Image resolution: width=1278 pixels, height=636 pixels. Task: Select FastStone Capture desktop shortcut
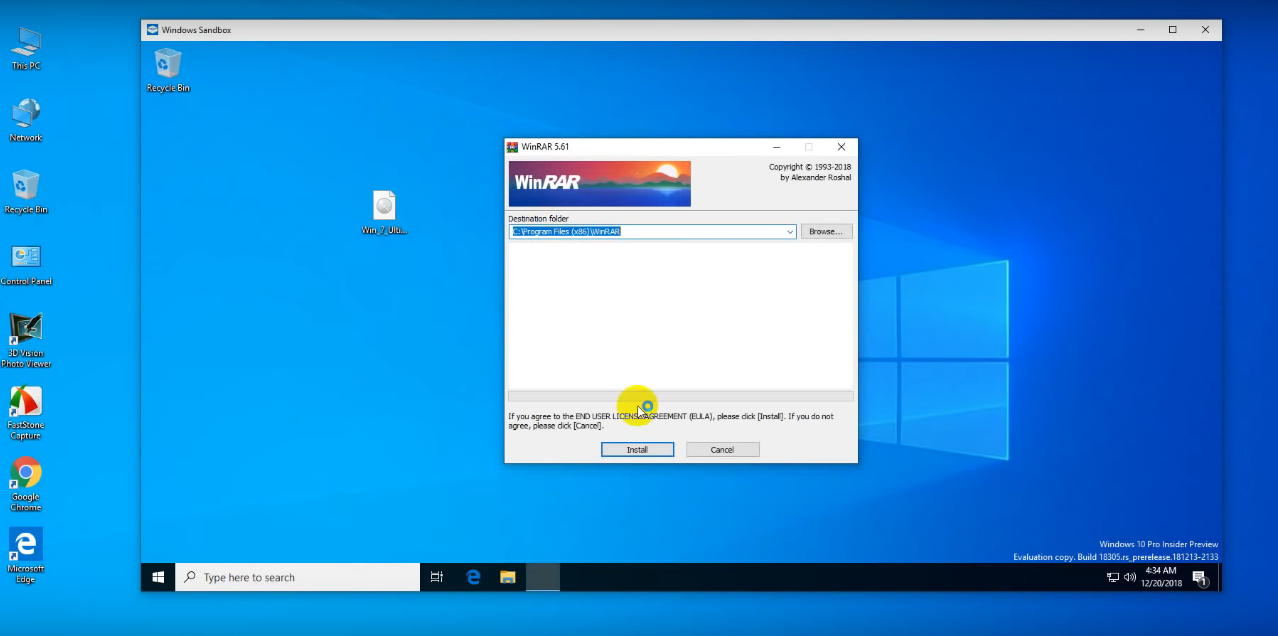tap(26, 412)
